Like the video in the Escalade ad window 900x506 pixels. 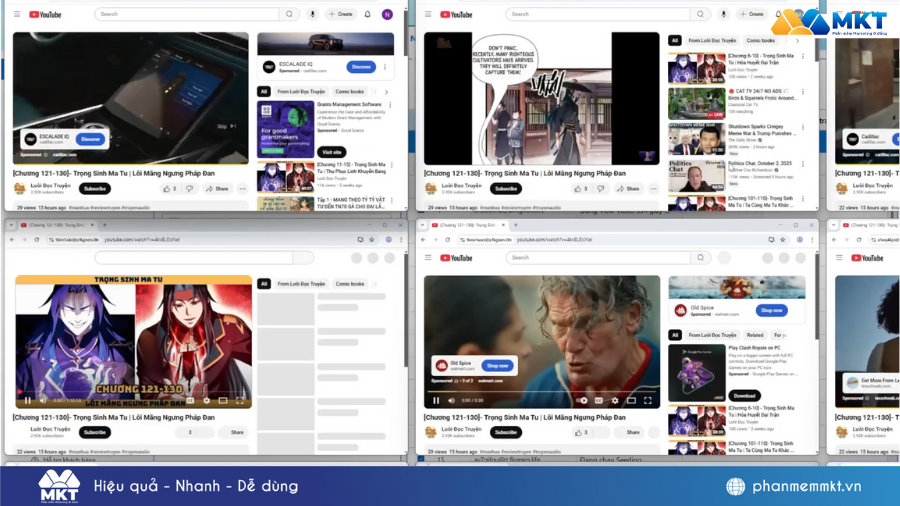[168, 188]
